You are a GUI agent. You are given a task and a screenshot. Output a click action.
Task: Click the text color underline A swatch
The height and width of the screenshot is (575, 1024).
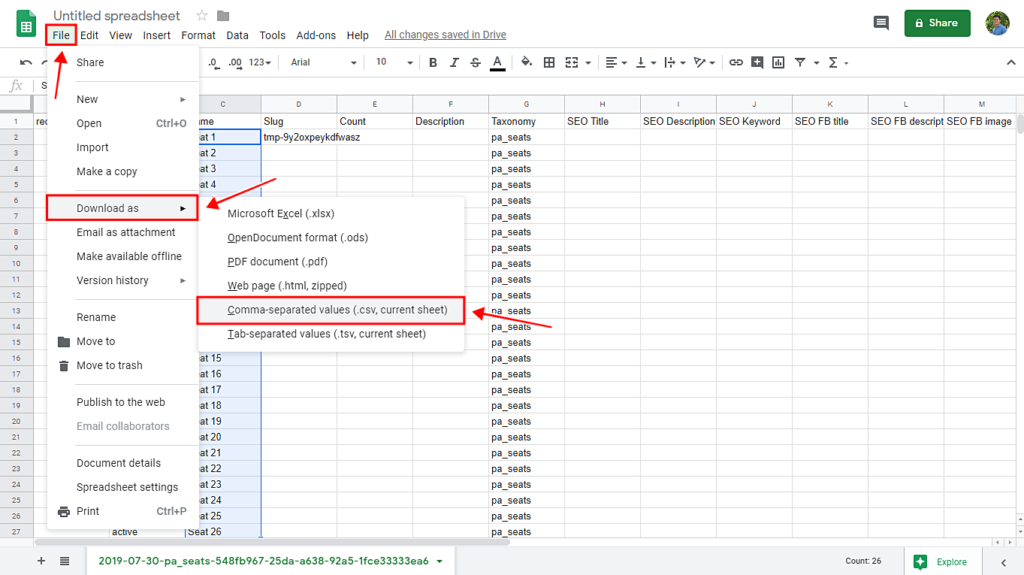click(498, 62)
